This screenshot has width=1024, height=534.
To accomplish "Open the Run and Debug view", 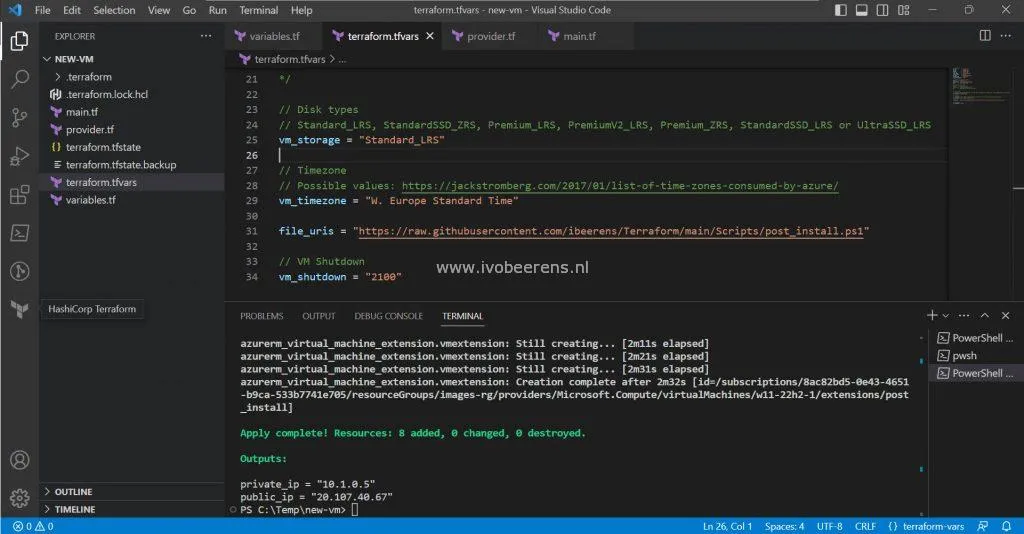I will pos(20,156).
